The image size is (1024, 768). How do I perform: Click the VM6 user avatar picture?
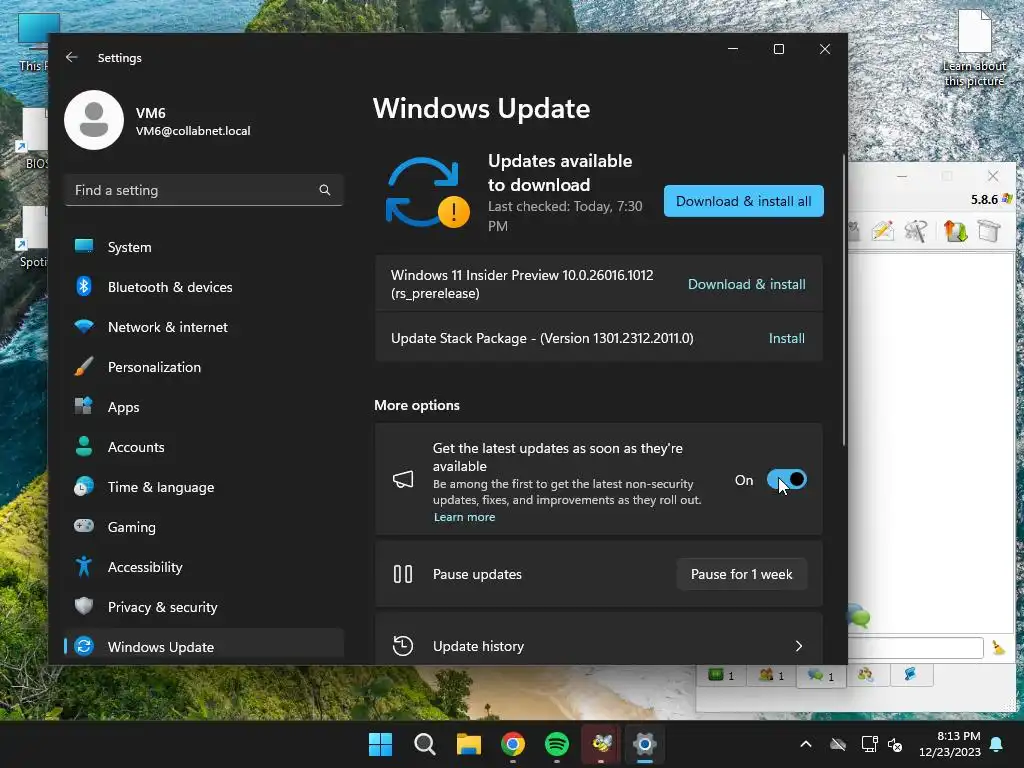pos(94,120)
